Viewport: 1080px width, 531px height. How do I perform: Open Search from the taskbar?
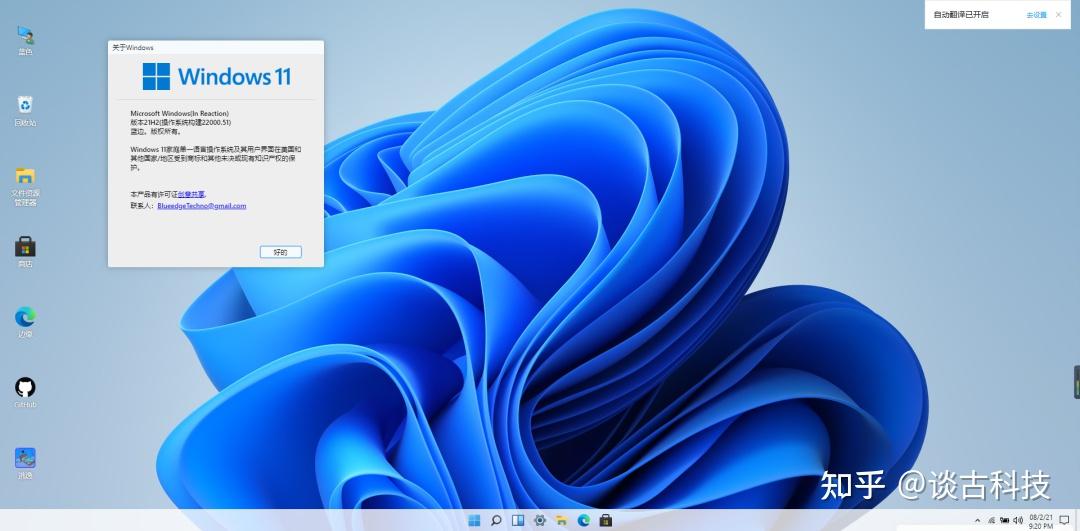(x=496, y=520)
